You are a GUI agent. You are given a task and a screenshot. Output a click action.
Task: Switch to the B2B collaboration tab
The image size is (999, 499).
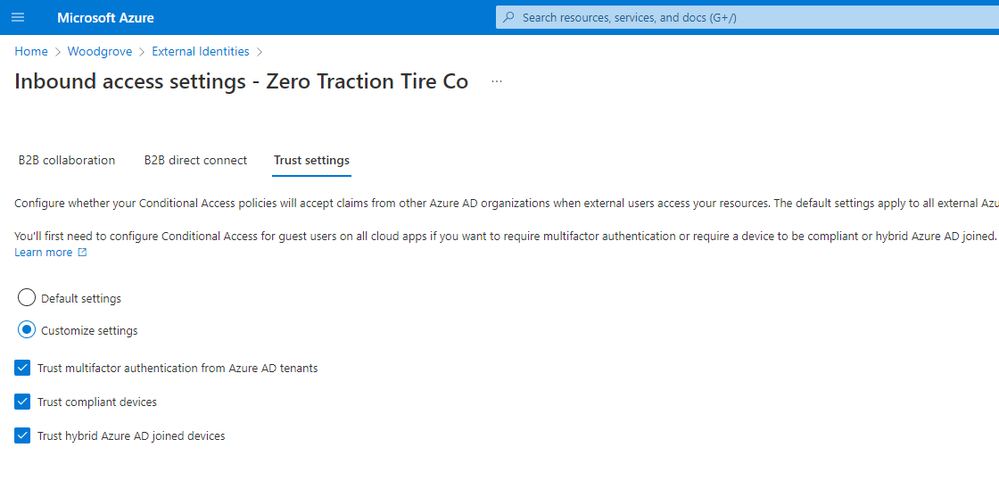click(x=66, y=160)
